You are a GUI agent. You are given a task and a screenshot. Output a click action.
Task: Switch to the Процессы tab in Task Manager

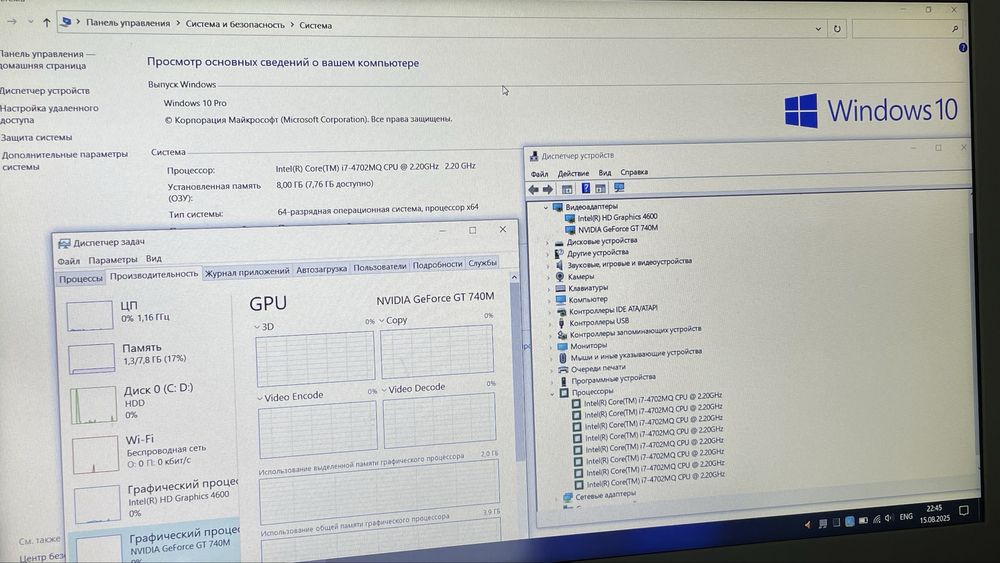pos(81,279)
